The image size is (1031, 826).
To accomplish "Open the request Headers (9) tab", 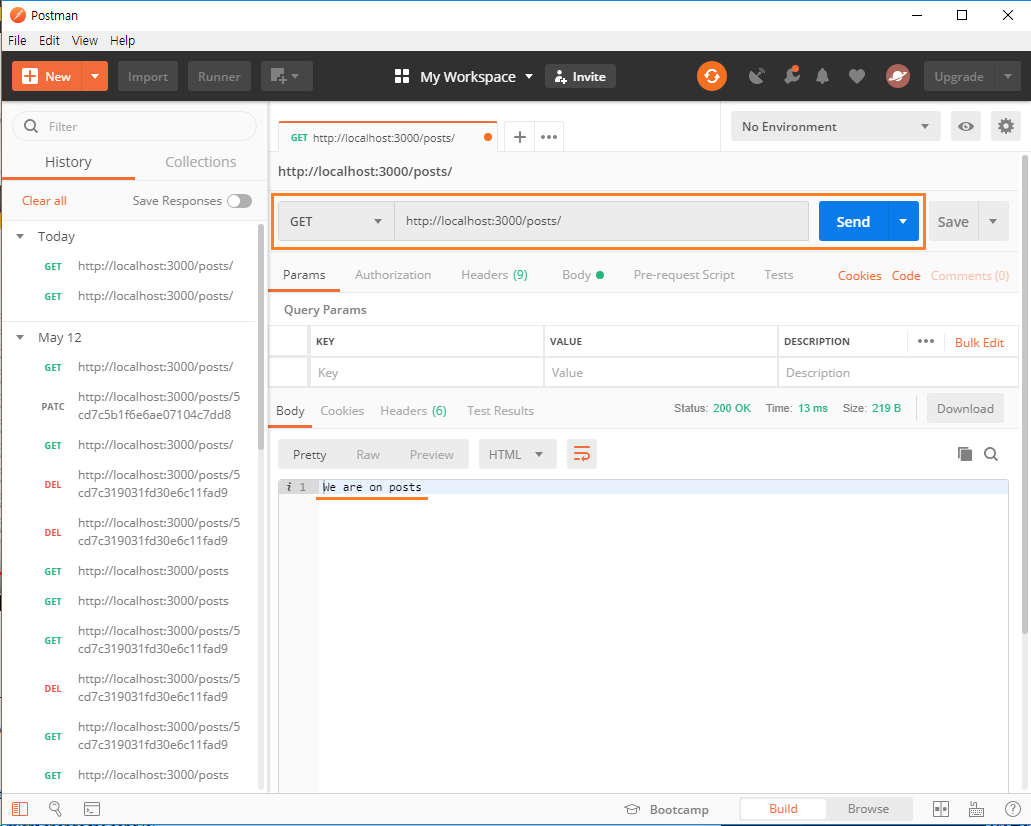I will (x=494, y=275).
